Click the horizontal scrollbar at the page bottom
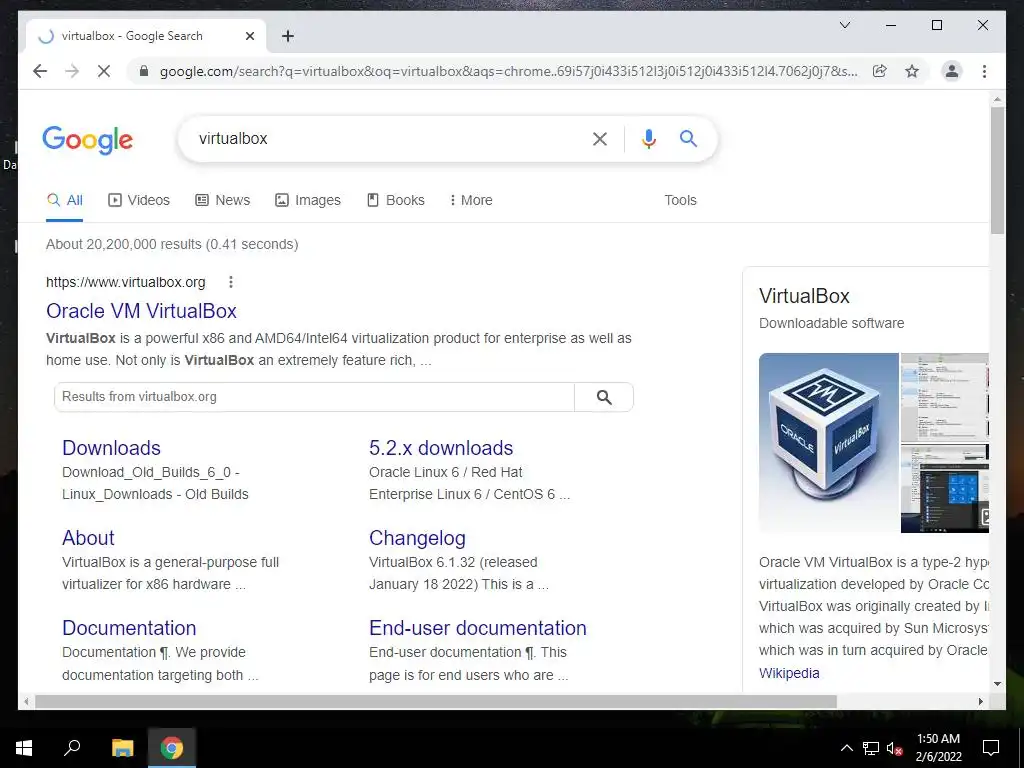Viewport: 1024px width, 768px height. pos(436,701)
